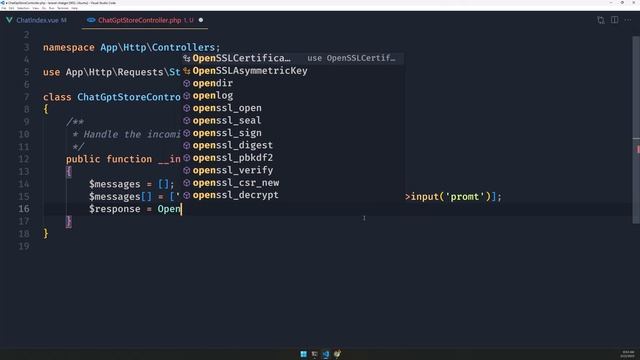Open the editor More Actions ellipsis
This screenshot has height=360, width=640.
click(628, 20)
